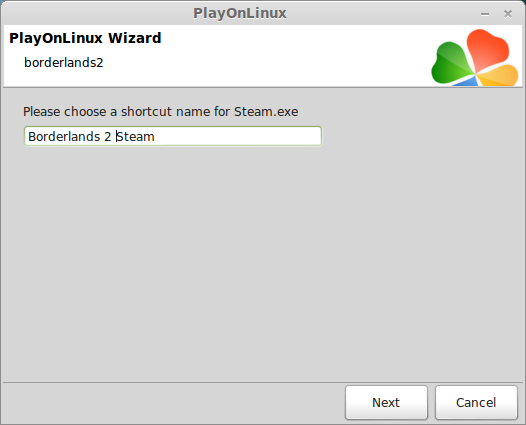Click the PlayOnLinux clover logo
This screenshot has height=425, width=526.
[475, 57]
